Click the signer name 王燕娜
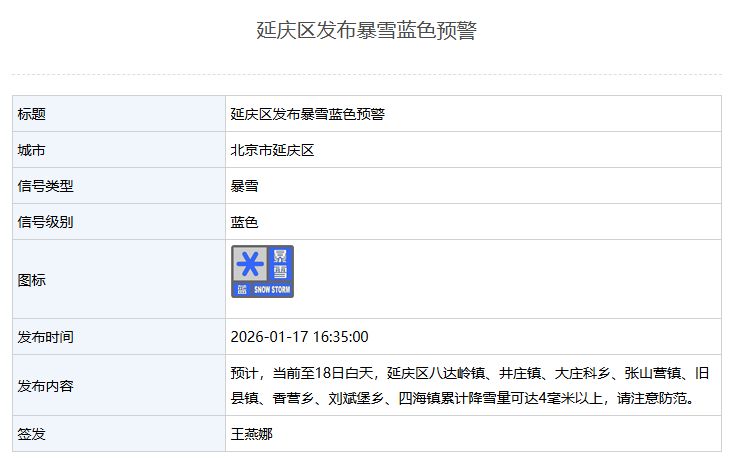 pyautogui.click(x=251, y=434)
